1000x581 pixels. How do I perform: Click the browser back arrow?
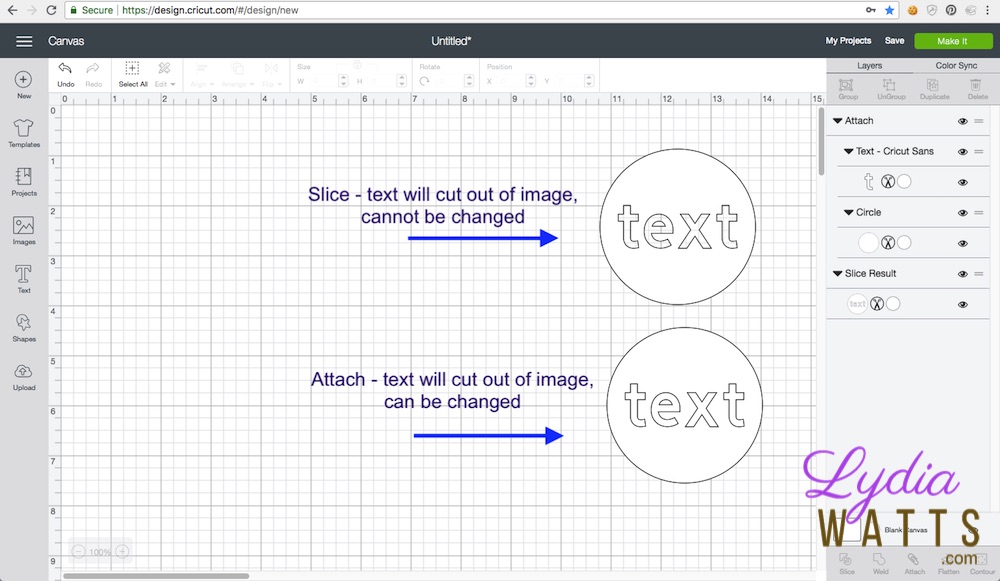pyautogui.click(x=12, y=10)
